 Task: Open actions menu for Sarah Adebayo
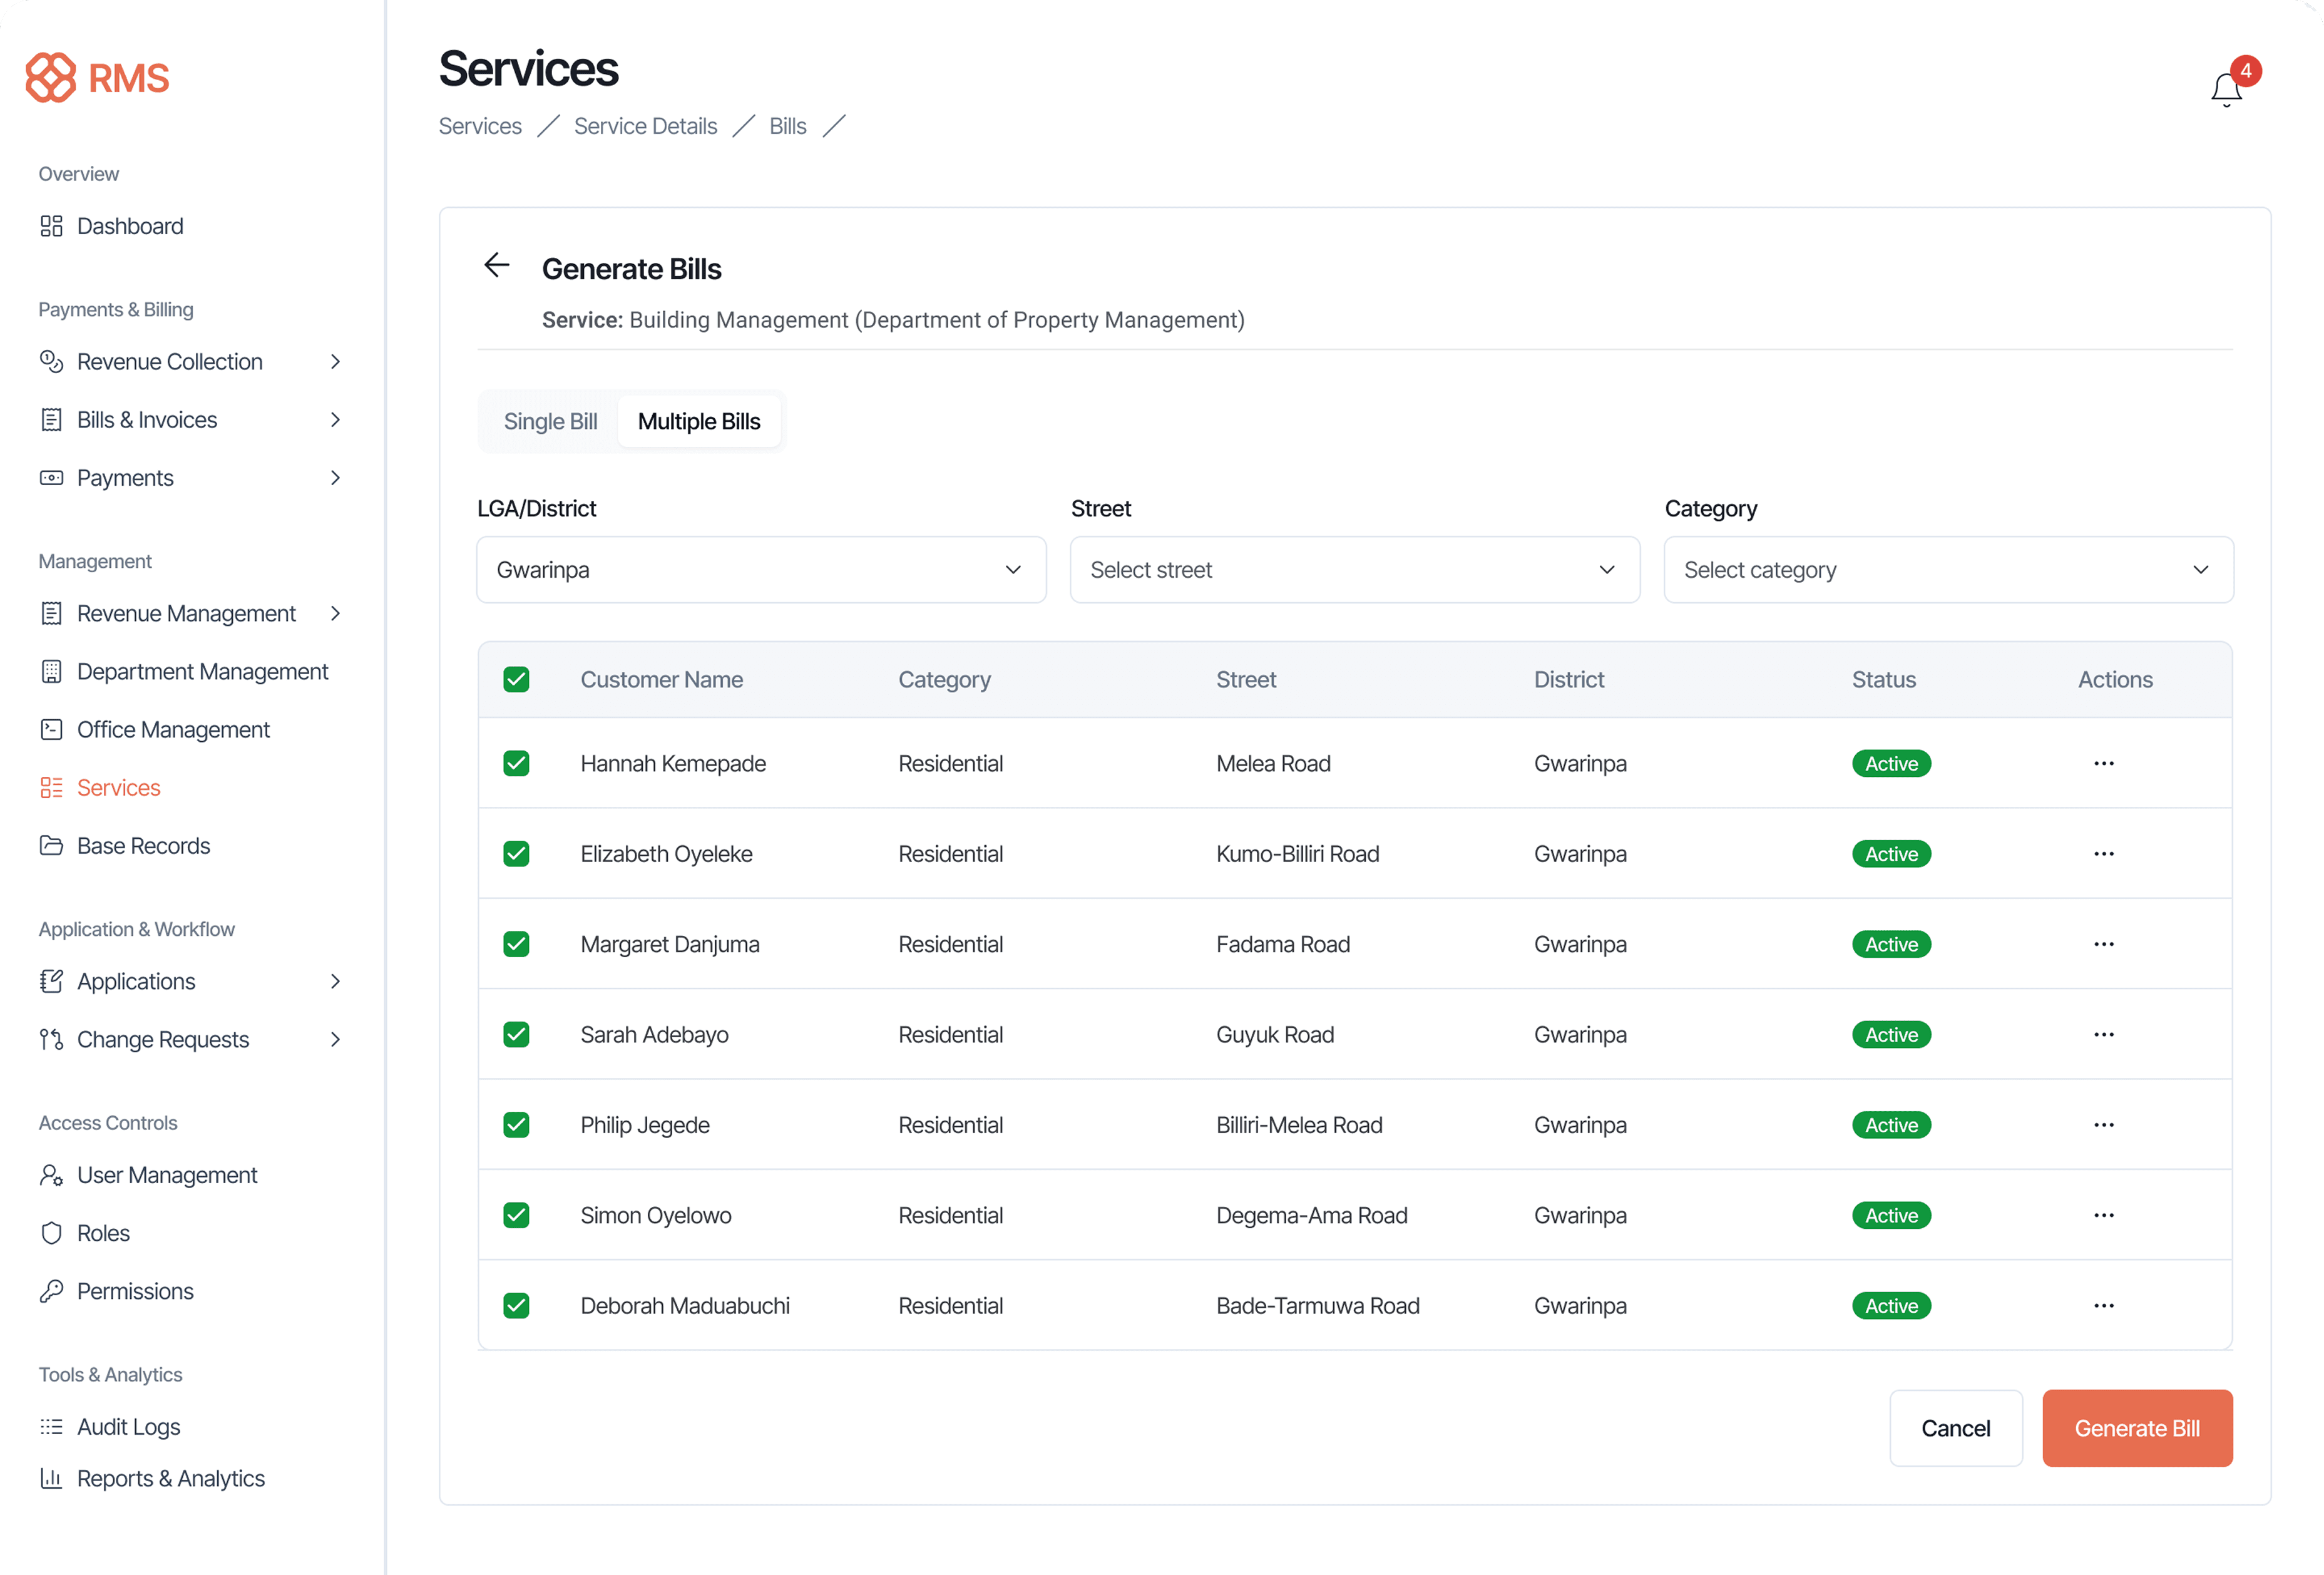(2104, 1035)
